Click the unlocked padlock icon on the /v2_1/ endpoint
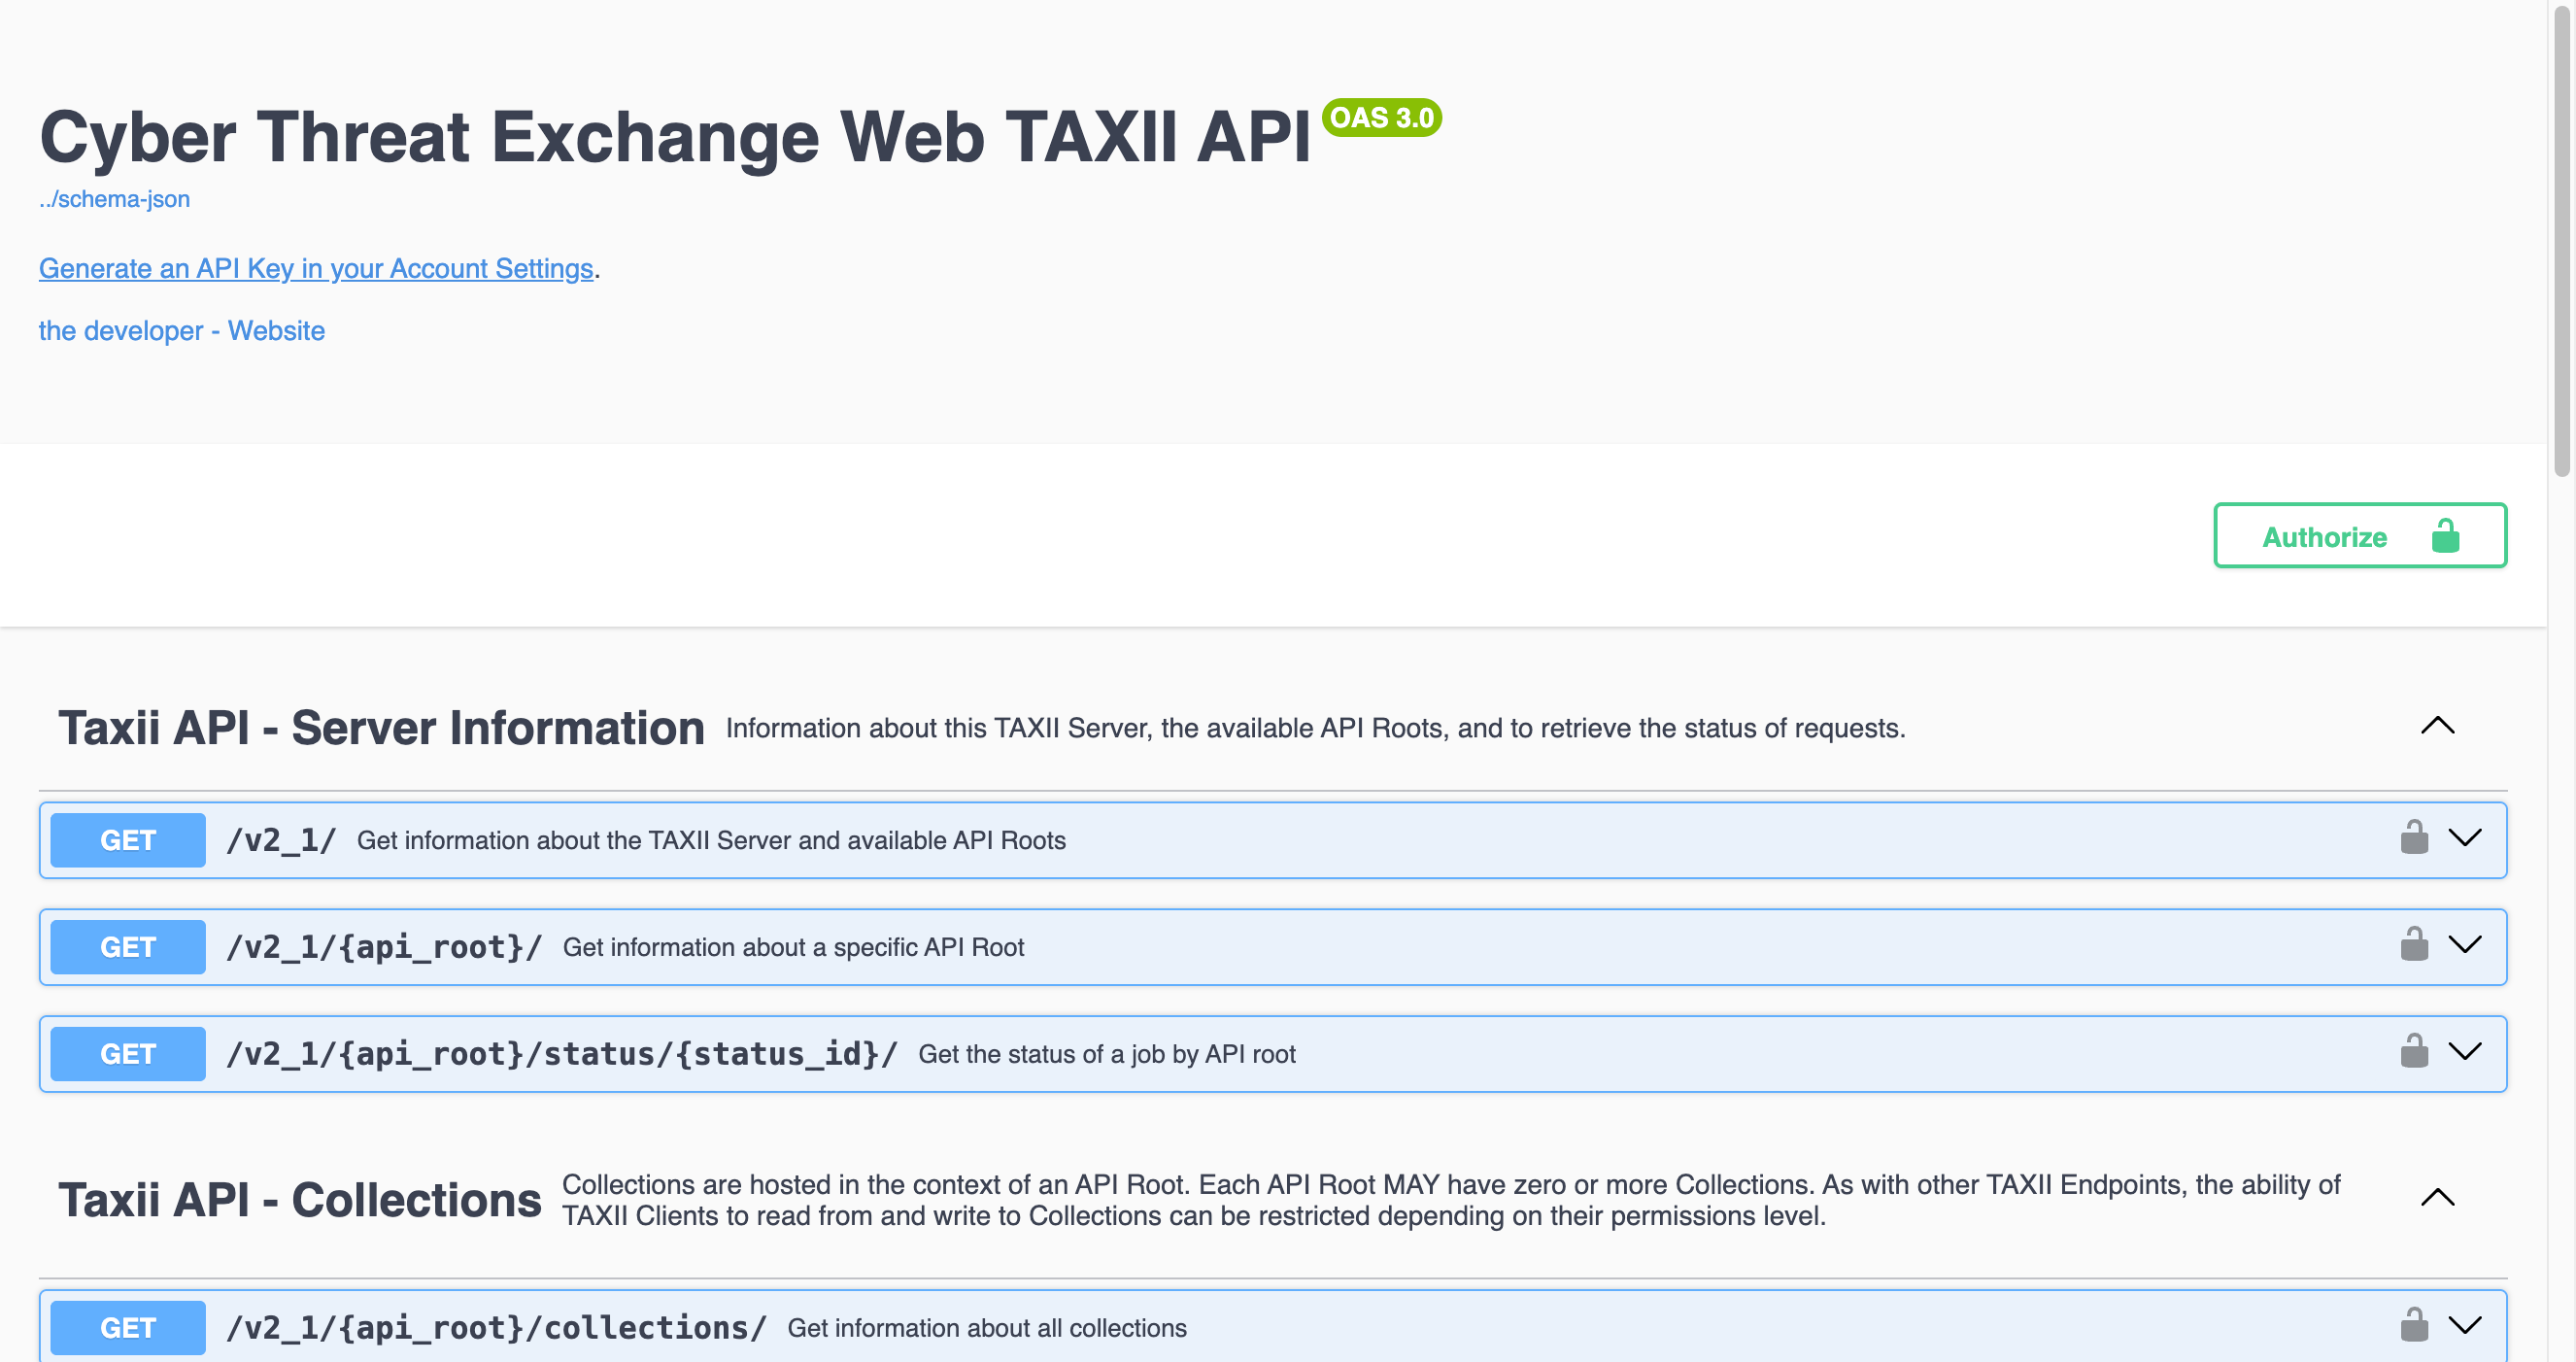The image size is (2576, 1362). pos(2415,839)
